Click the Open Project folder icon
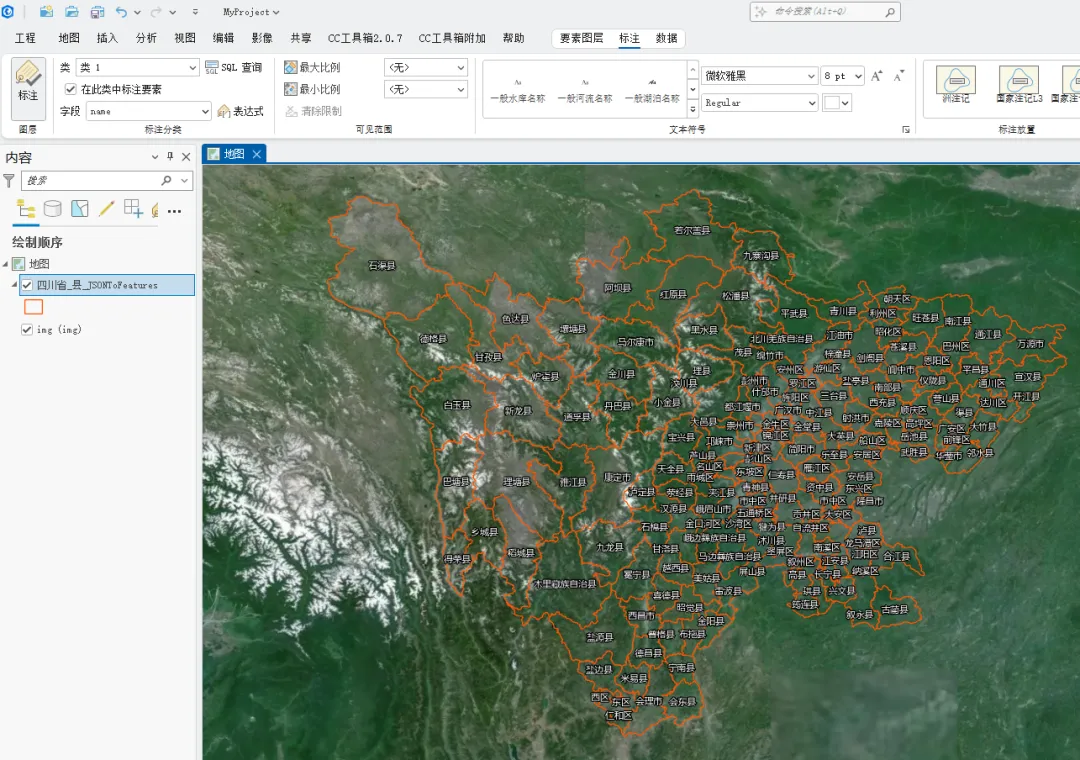The width and height of the screenshot is (1080, 760). [72, 12]
